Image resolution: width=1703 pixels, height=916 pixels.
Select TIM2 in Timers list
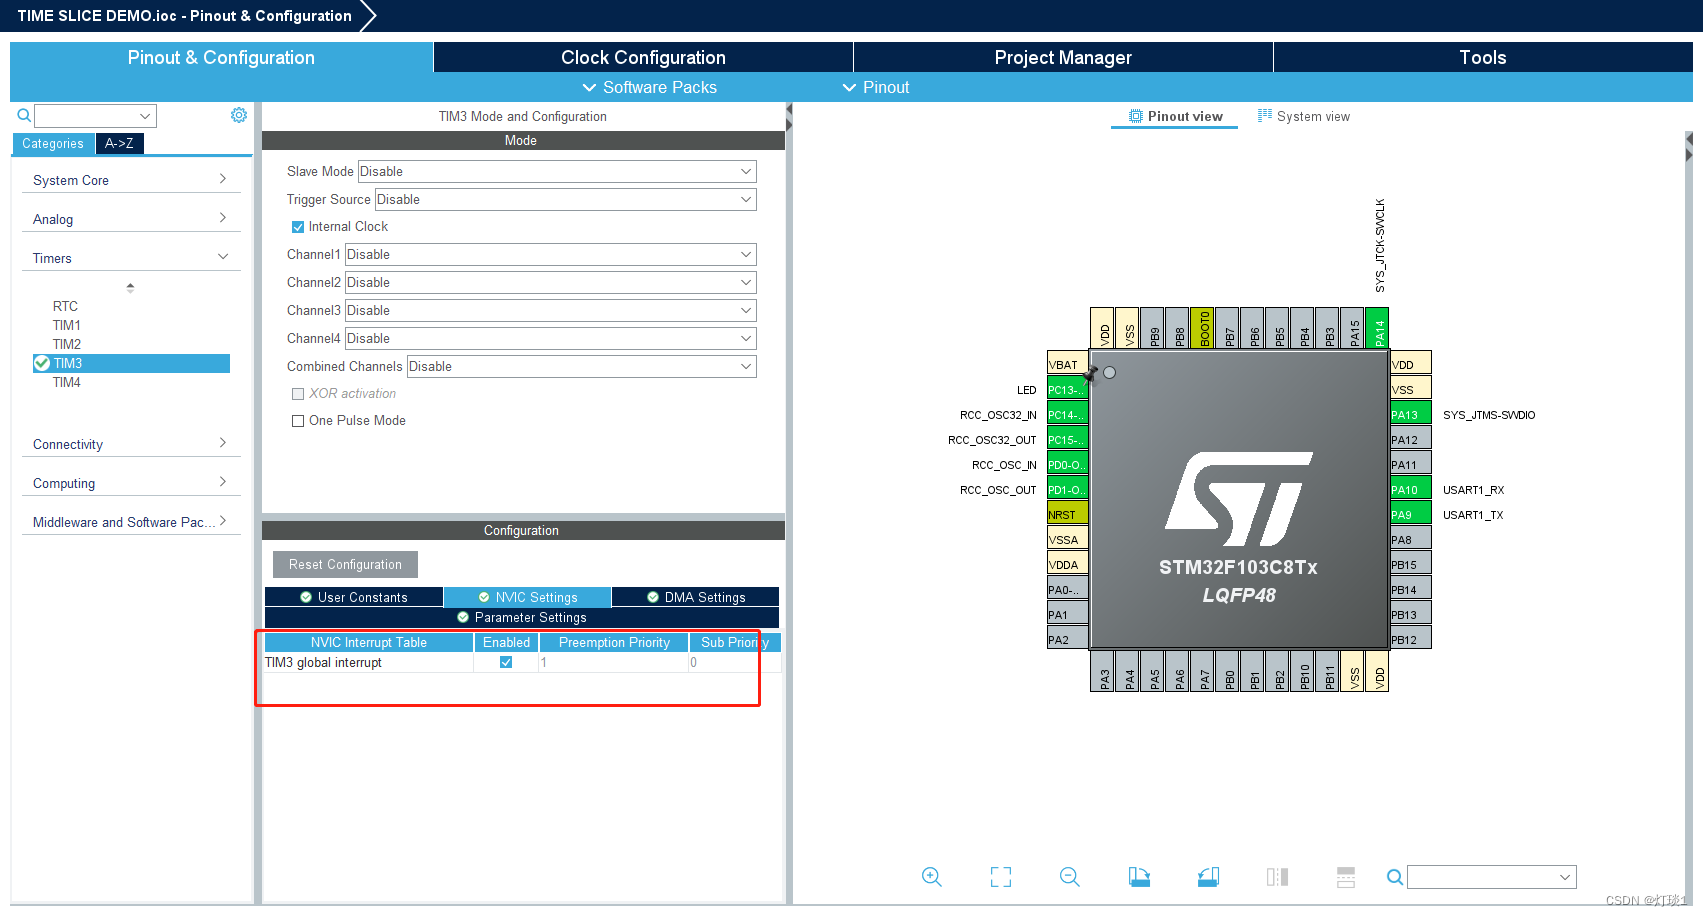[x=67, y=344]
